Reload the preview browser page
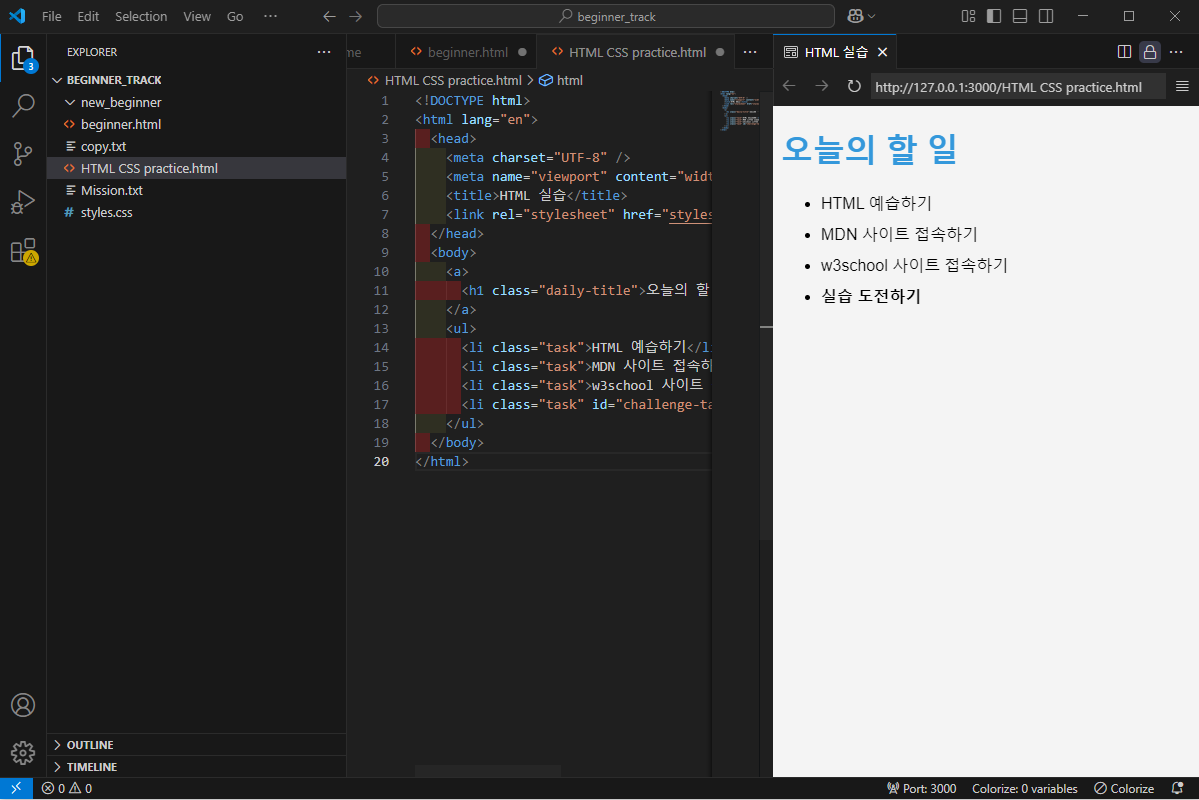Viewport: 1199px width, 800px height. pos(854,87)
